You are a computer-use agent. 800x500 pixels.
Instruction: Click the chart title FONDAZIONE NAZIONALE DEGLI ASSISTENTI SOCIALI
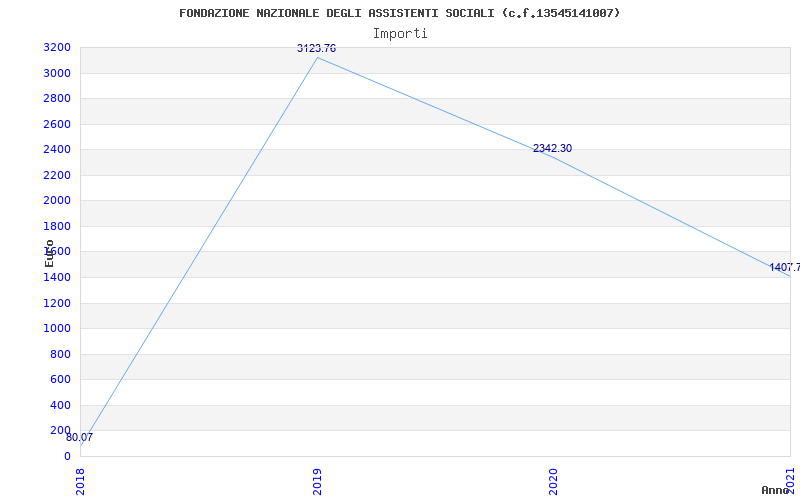pyautogui.click(x=399, y=13)
